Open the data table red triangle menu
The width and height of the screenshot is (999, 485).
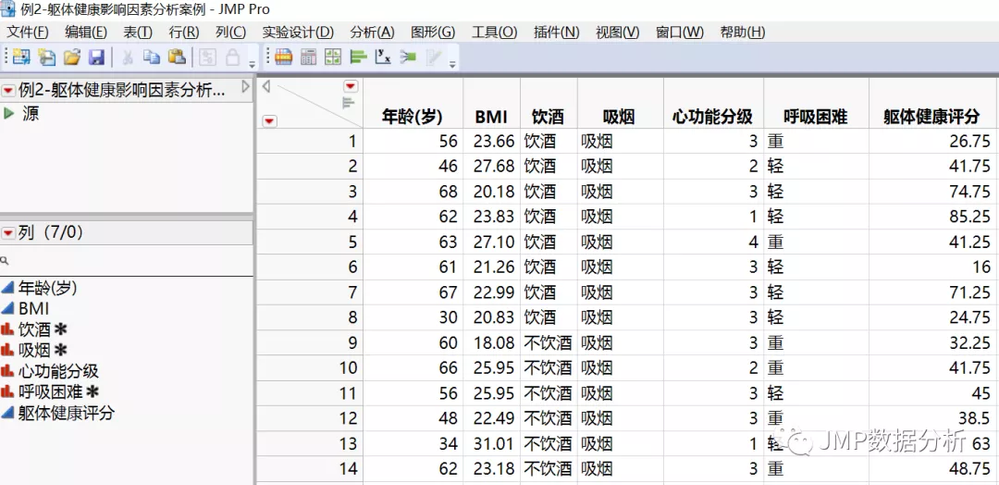click(8, 90)
